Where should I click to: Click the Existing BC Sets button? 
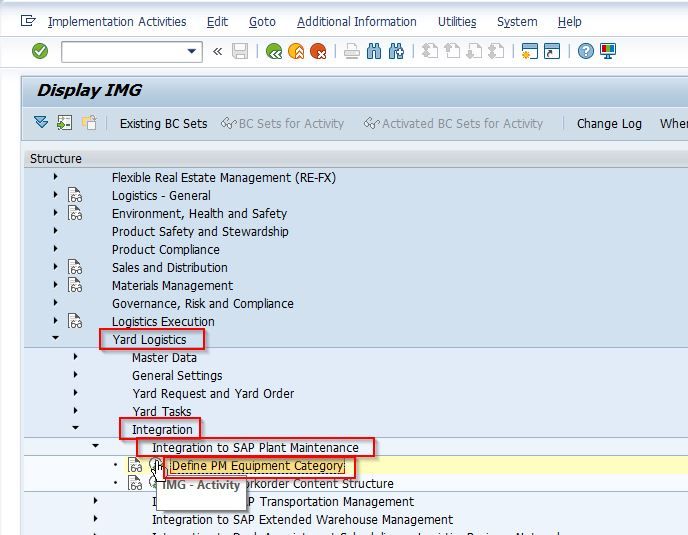click(x=163, y=124)
